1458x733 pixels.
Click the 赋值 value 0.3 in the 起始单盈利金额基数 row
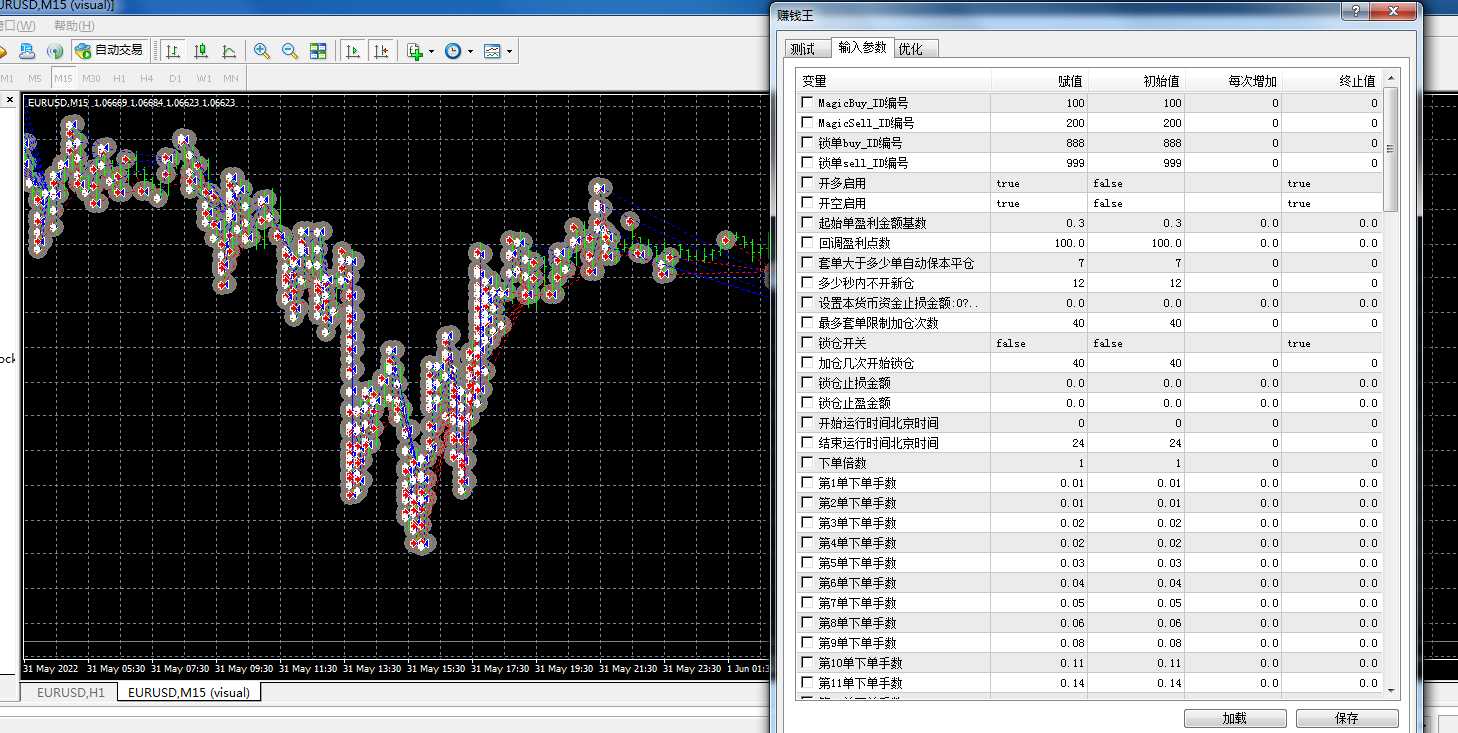click(1075, 223)
